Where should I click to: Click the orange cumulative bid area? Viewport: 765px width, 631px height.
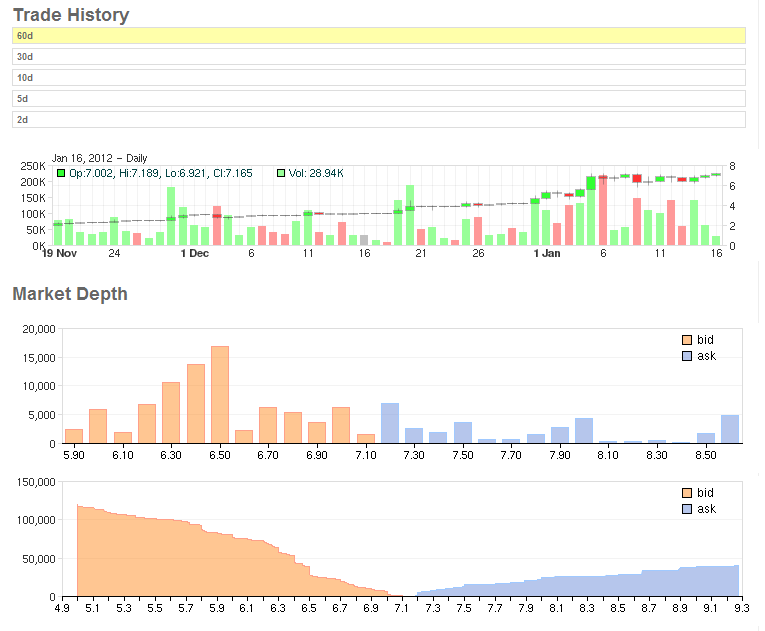(180, 560)
